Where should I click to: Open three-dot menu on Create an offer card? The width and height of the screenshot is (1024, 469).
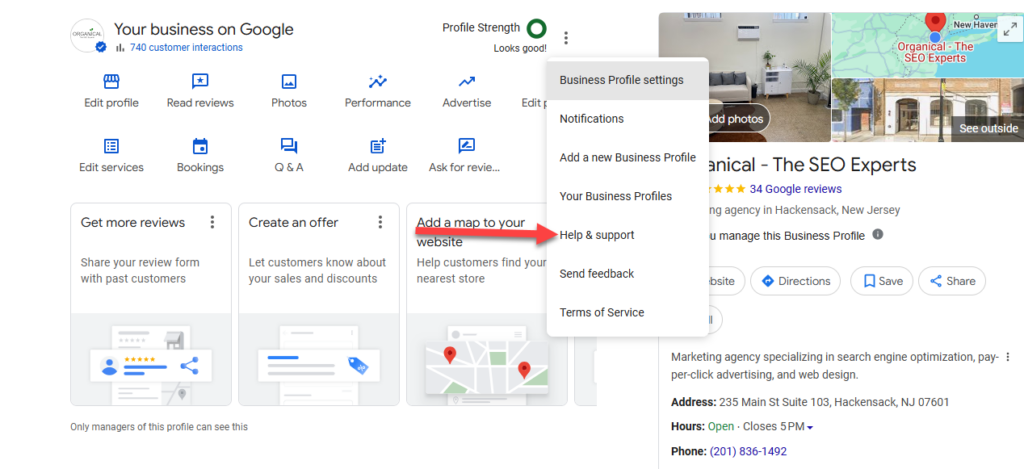coord(380,222)
